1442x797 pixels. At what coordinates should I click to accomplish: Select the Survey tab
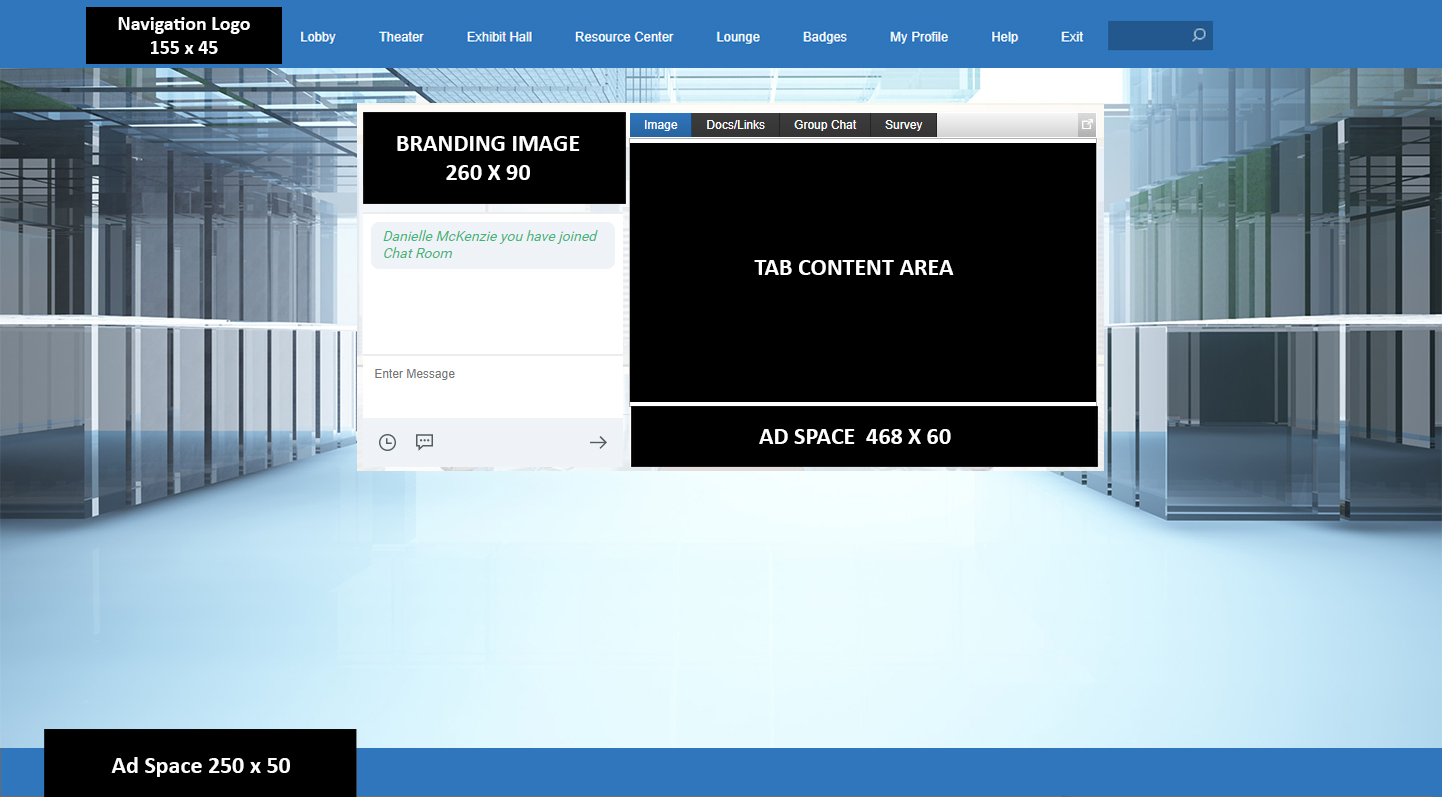click(x=904, y=125)
